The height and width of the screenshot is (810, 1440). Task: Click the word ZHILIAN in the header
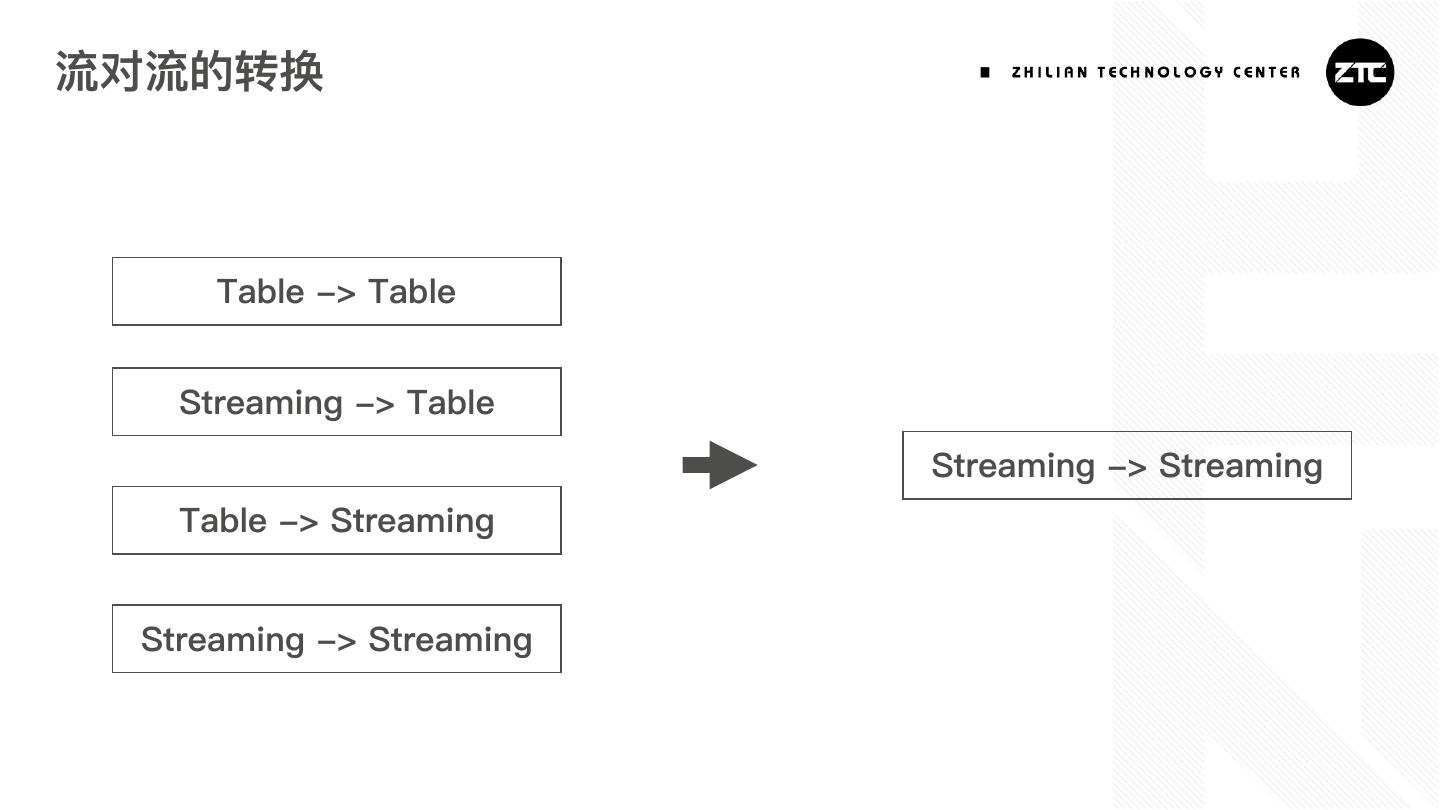pos(1049,72)
